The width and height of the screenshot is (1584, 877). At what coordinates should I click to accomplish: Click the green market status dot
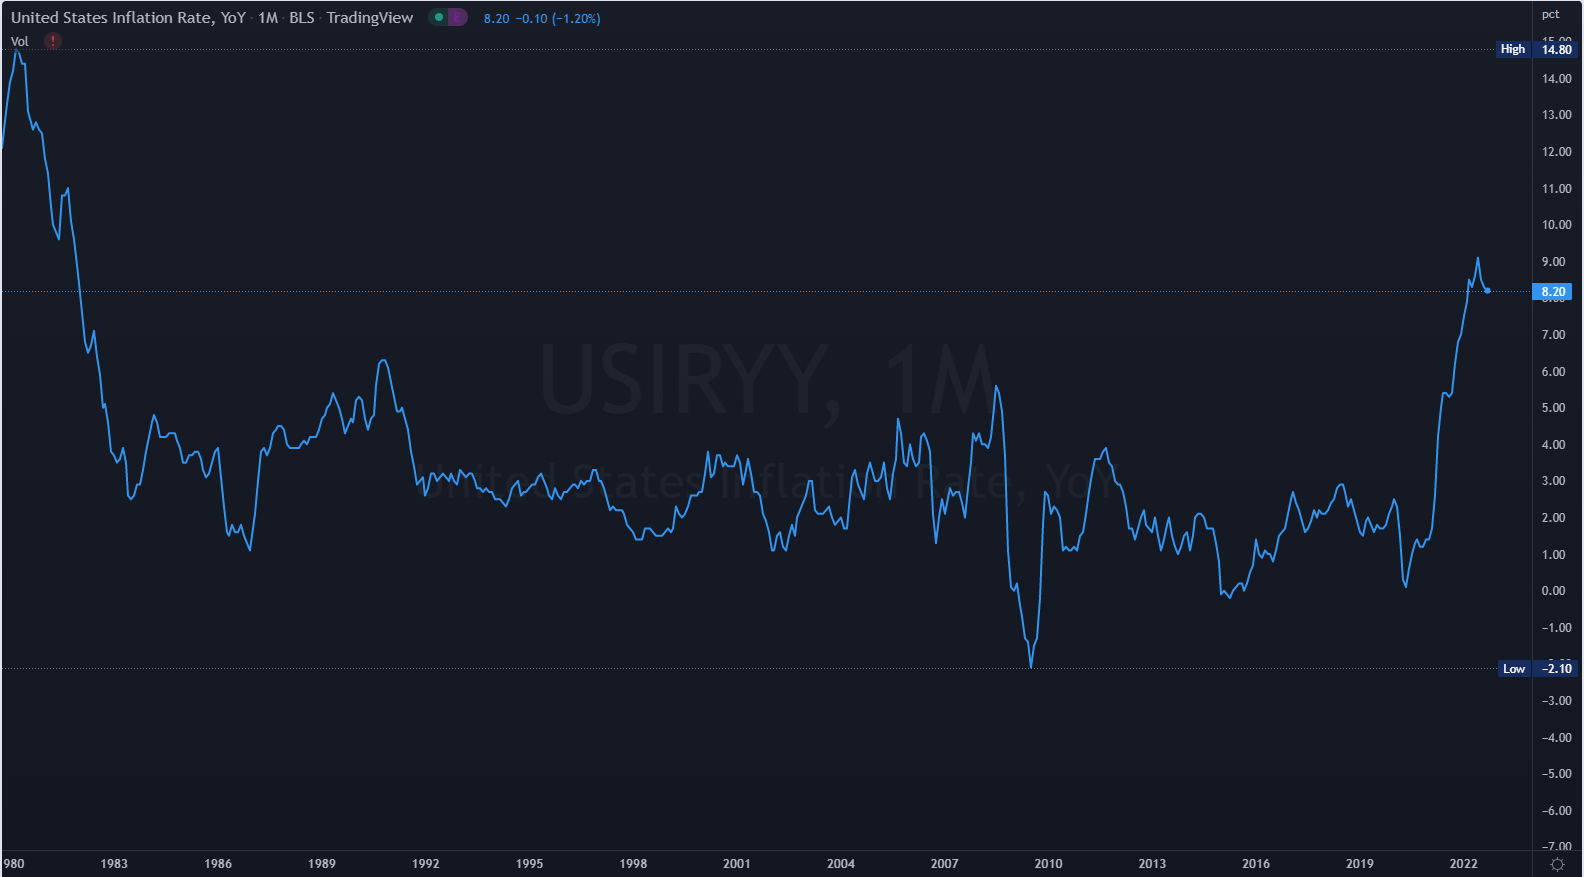pyautogui.click(x=439, y=17)
